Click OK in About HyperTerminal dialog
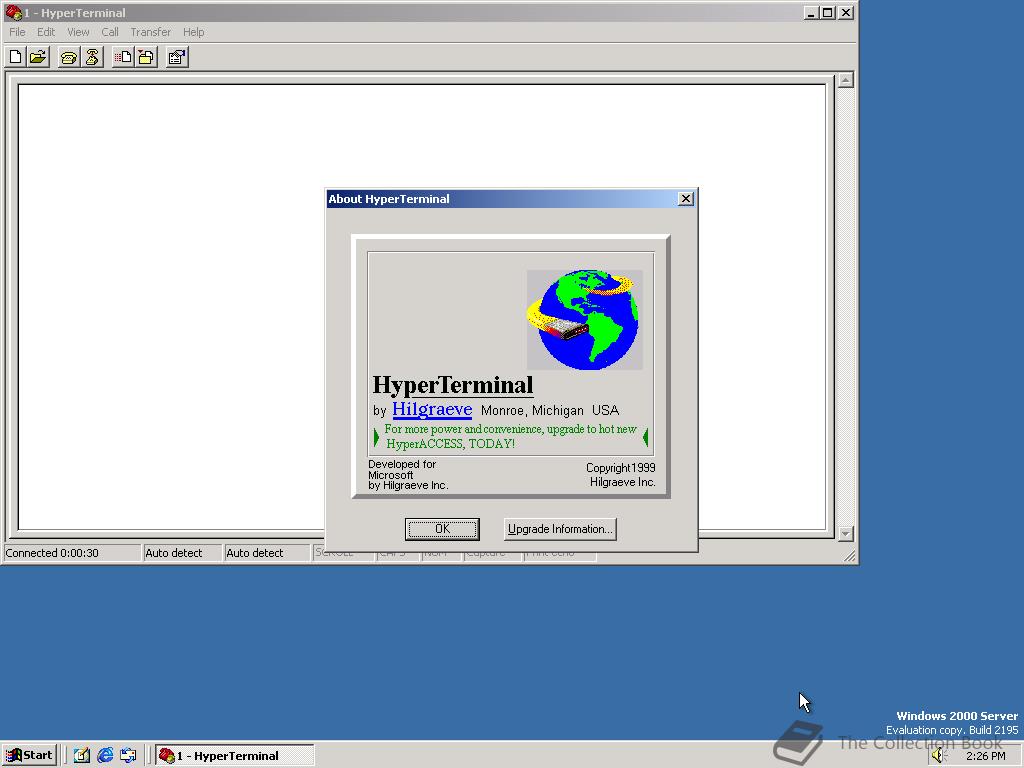This screenshot has width=1024, height=768. [x=442, y=529]
